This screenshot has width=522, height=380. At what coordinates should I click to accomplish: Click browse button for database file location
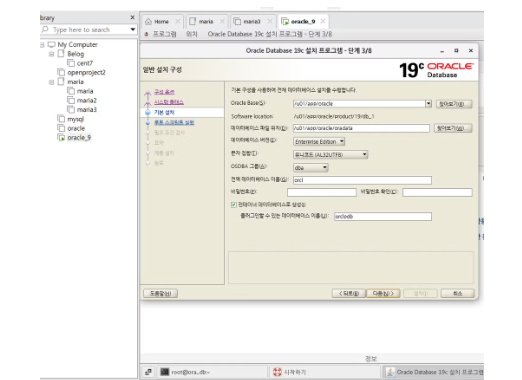[453, 128]
